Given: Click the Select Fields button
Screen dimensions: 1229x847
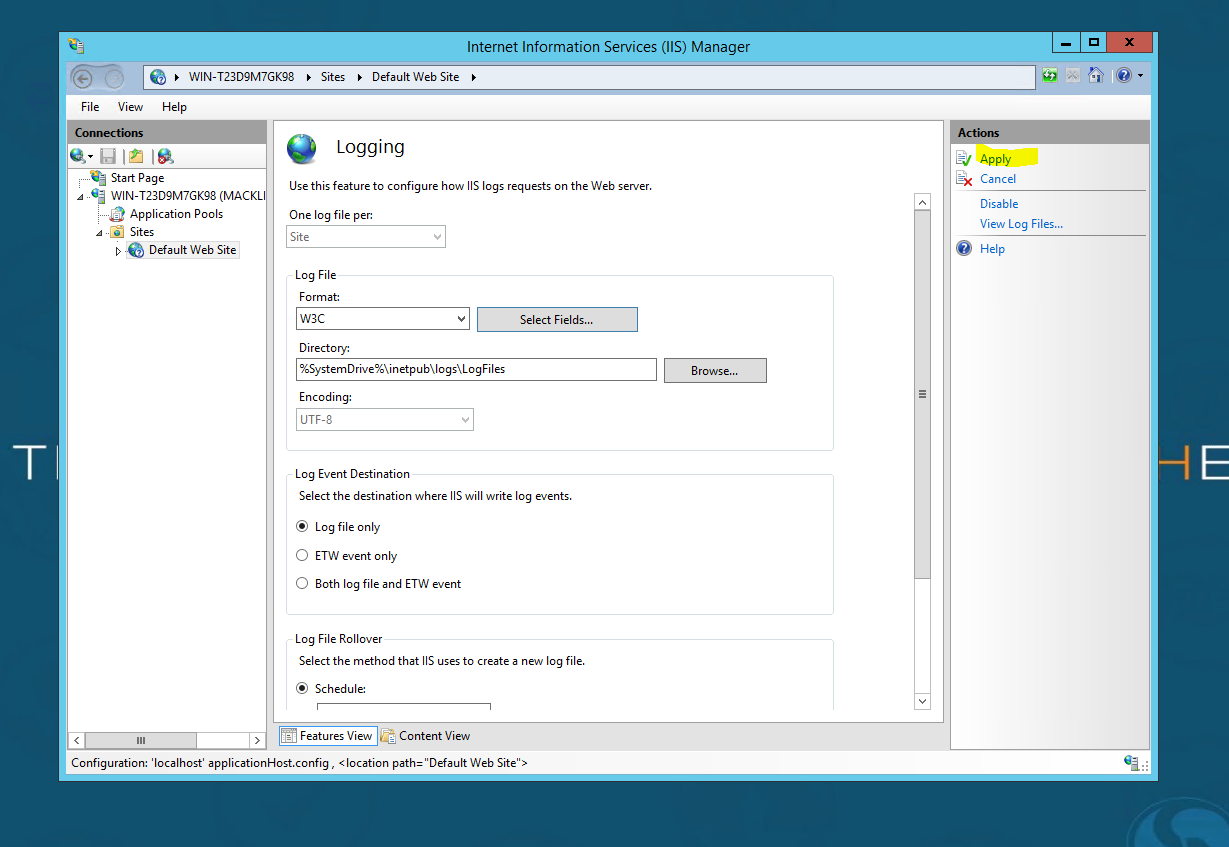Looking at the screenshot, I should click(557, 320).
